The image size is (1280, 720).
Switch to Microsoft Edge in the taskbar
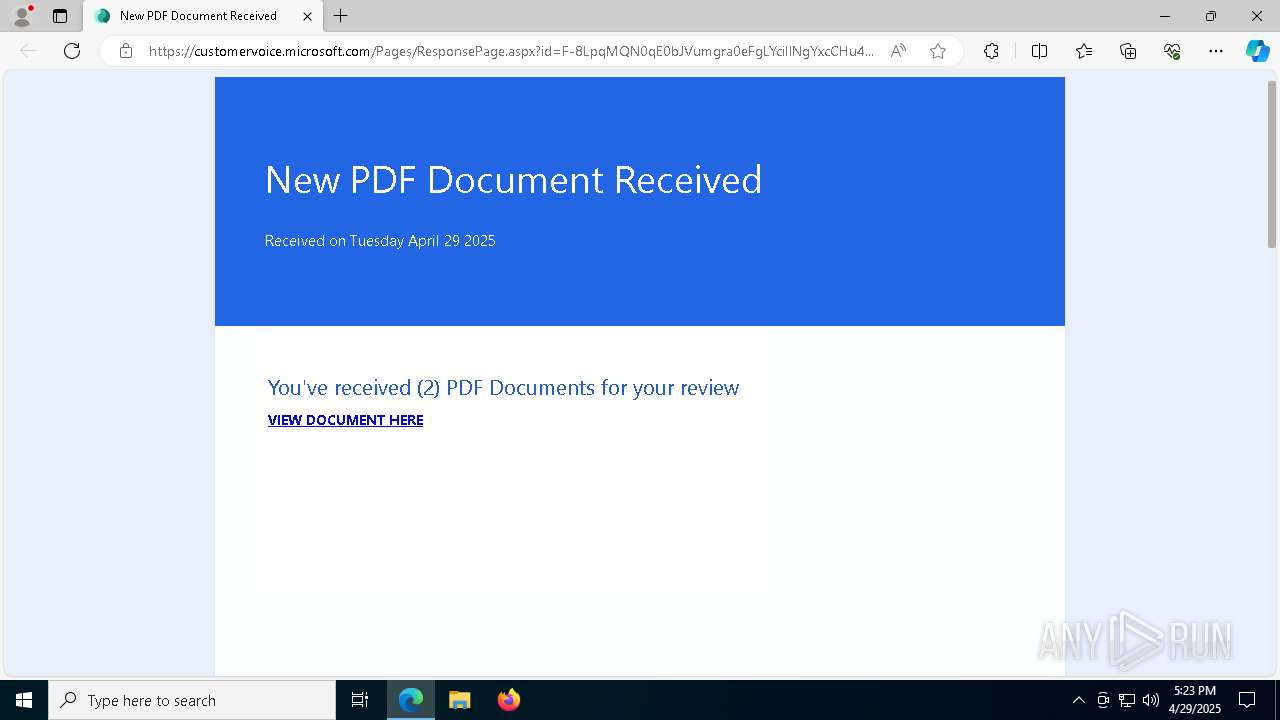pos(411,700)
